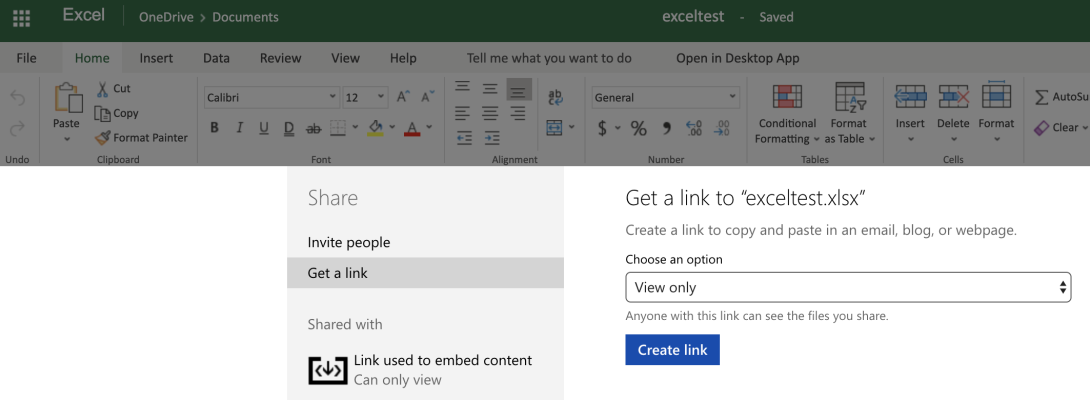Select 'Invite people' in Share panel
This screenshot has width=1090, height=400.
pyautogui.click(x=349, y=243)
